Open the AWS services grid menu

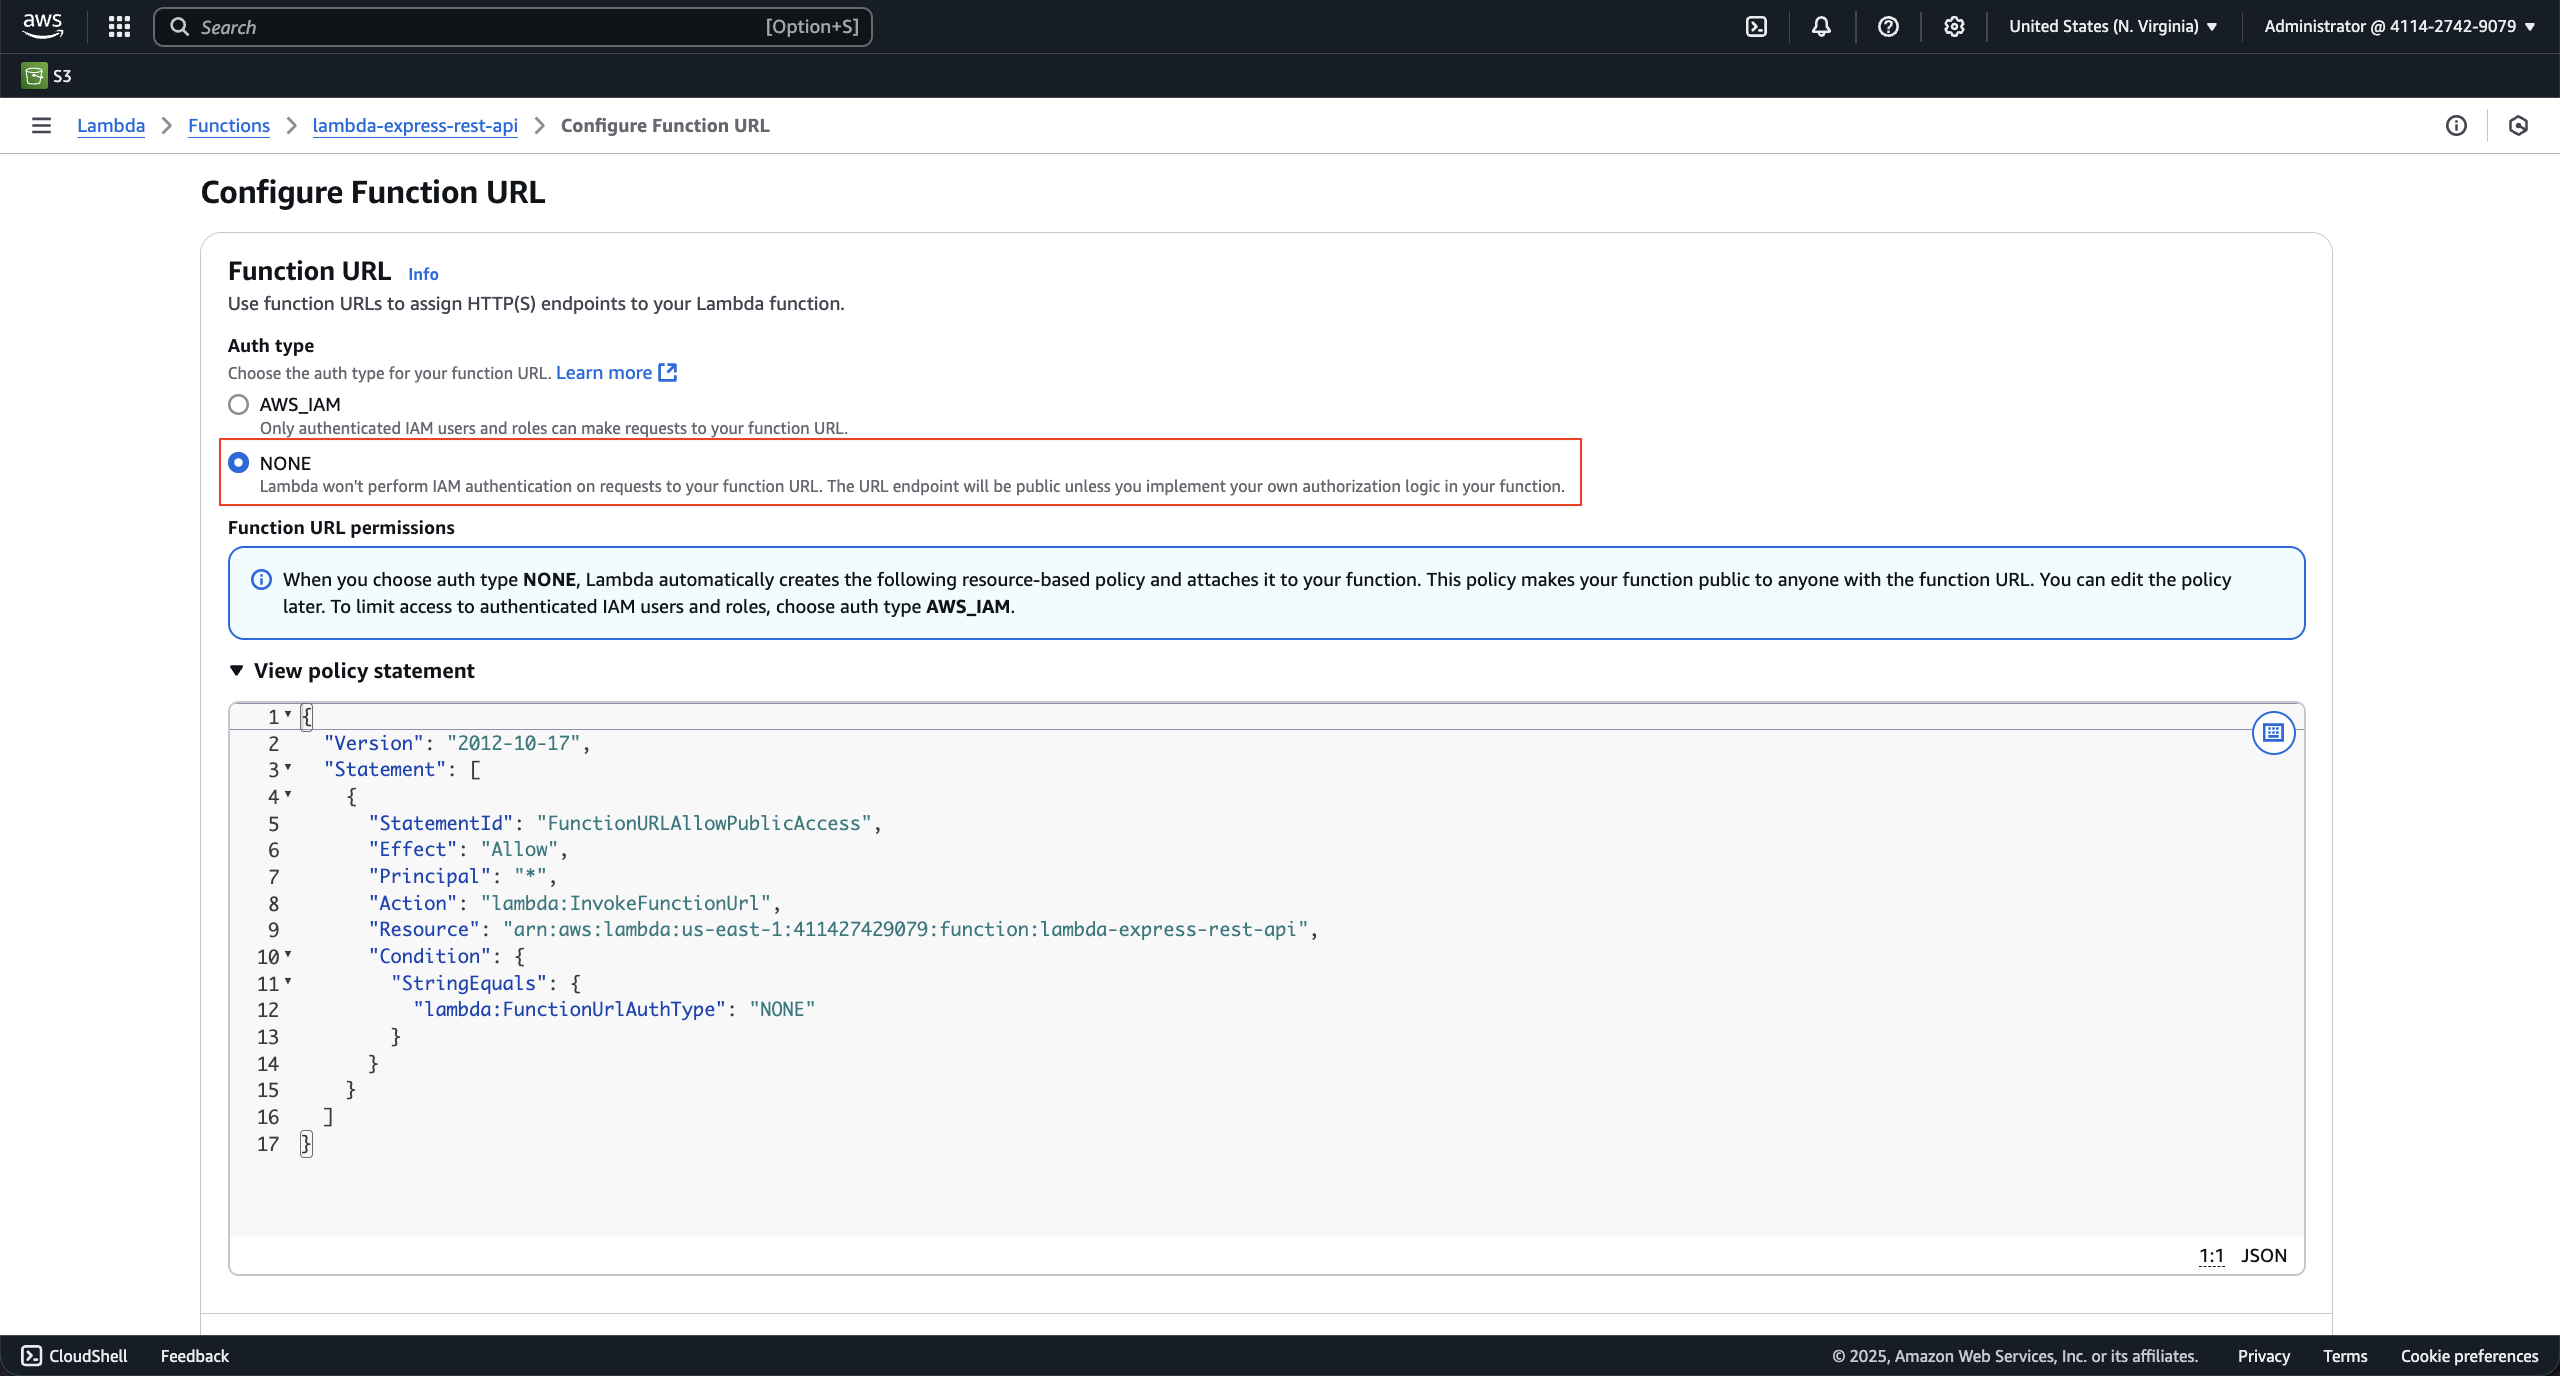point(119,27)
